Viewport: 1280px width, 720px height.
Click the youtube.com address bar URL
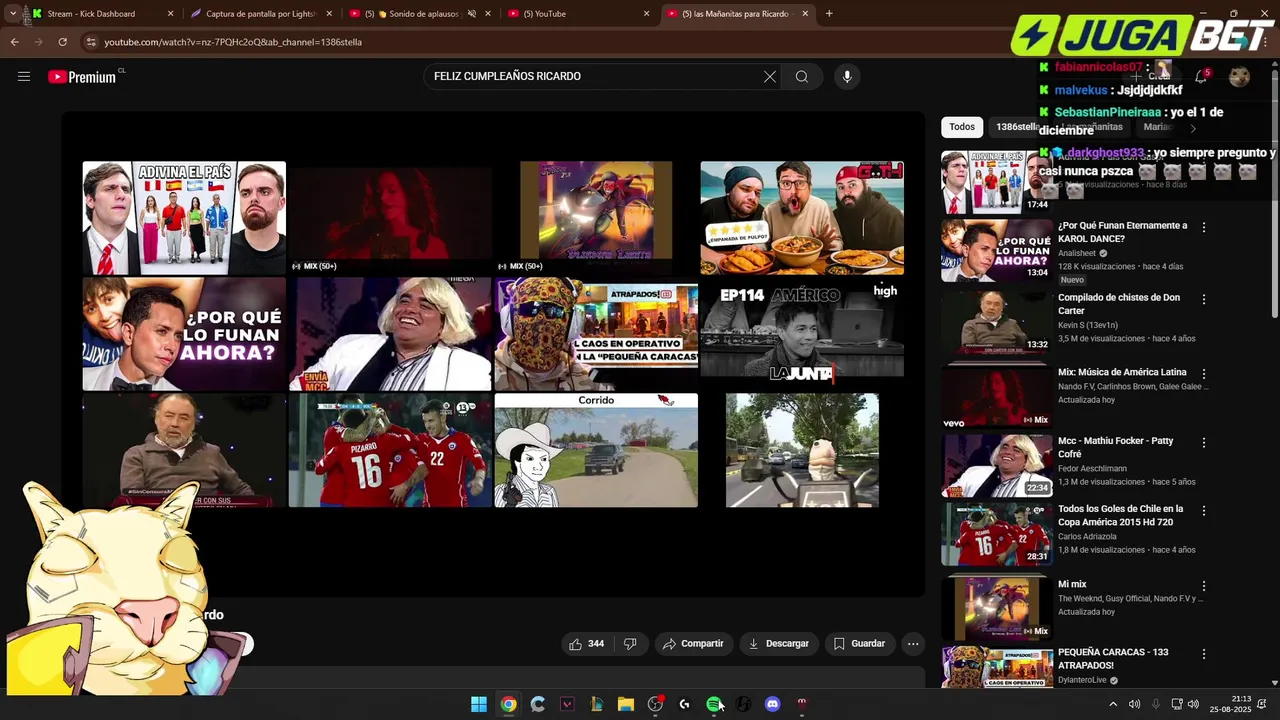point(233,42)
